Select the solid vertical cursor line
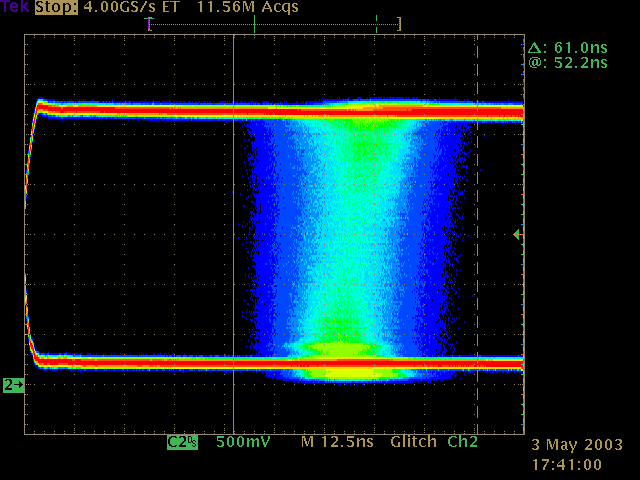 coord(233,234)
